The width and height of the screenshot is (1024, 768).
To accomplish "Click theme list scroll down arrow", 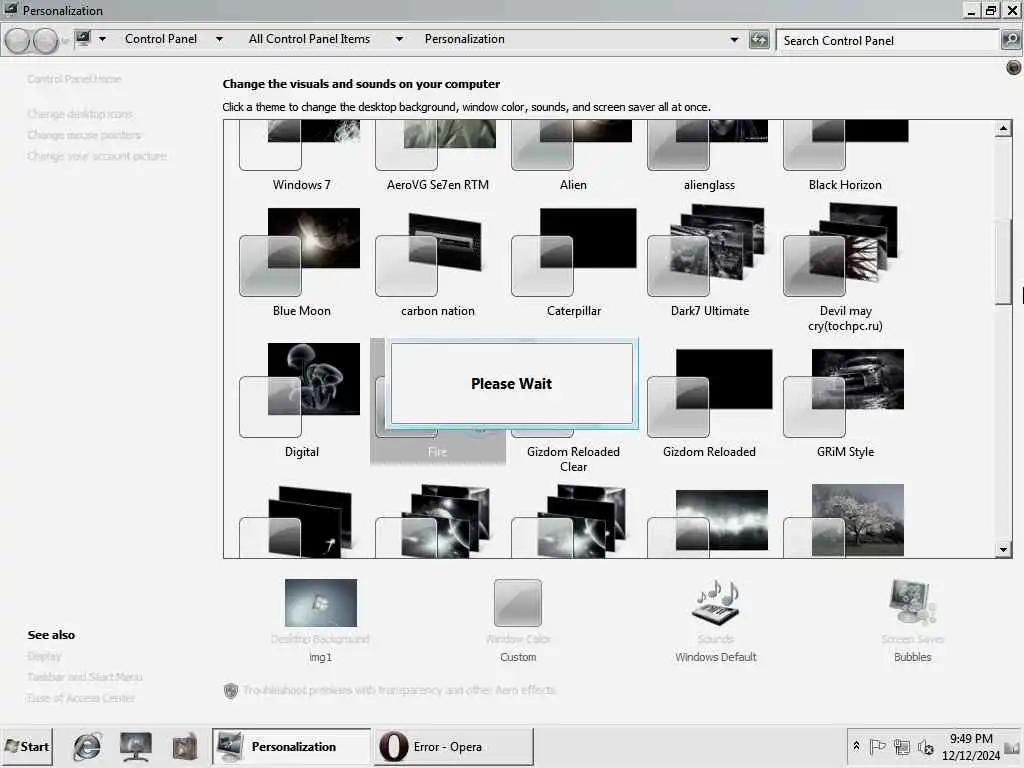I will click(1004, 550).
